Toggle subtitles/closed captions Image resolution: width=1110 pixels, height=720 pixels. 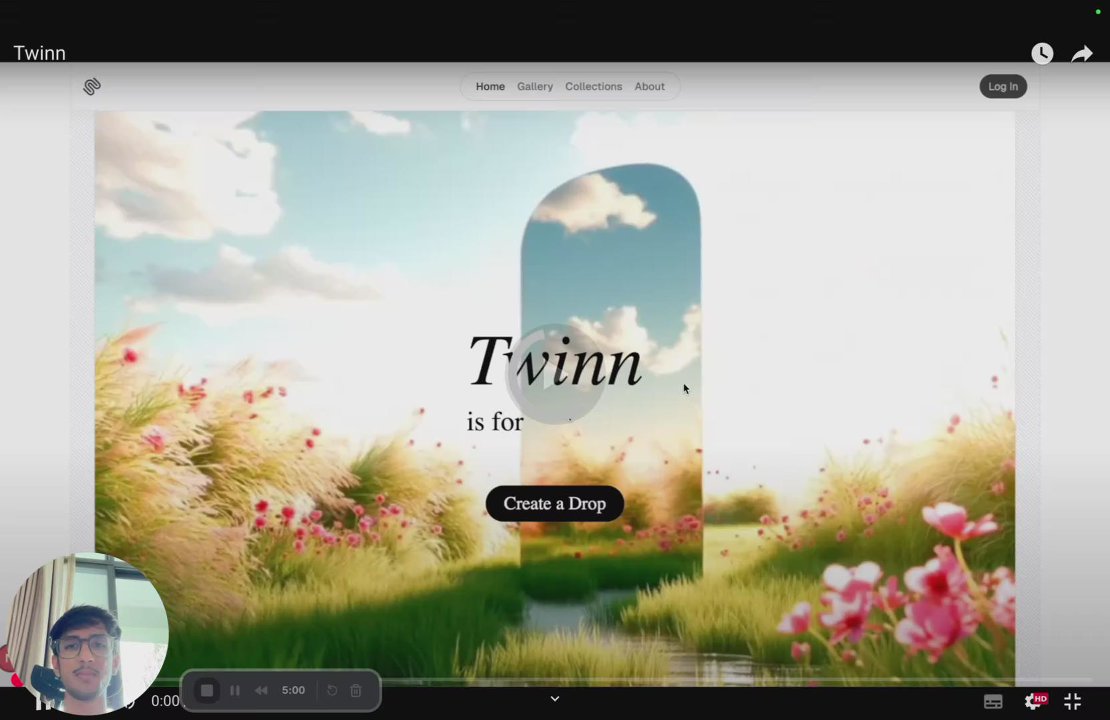[993, 702]
